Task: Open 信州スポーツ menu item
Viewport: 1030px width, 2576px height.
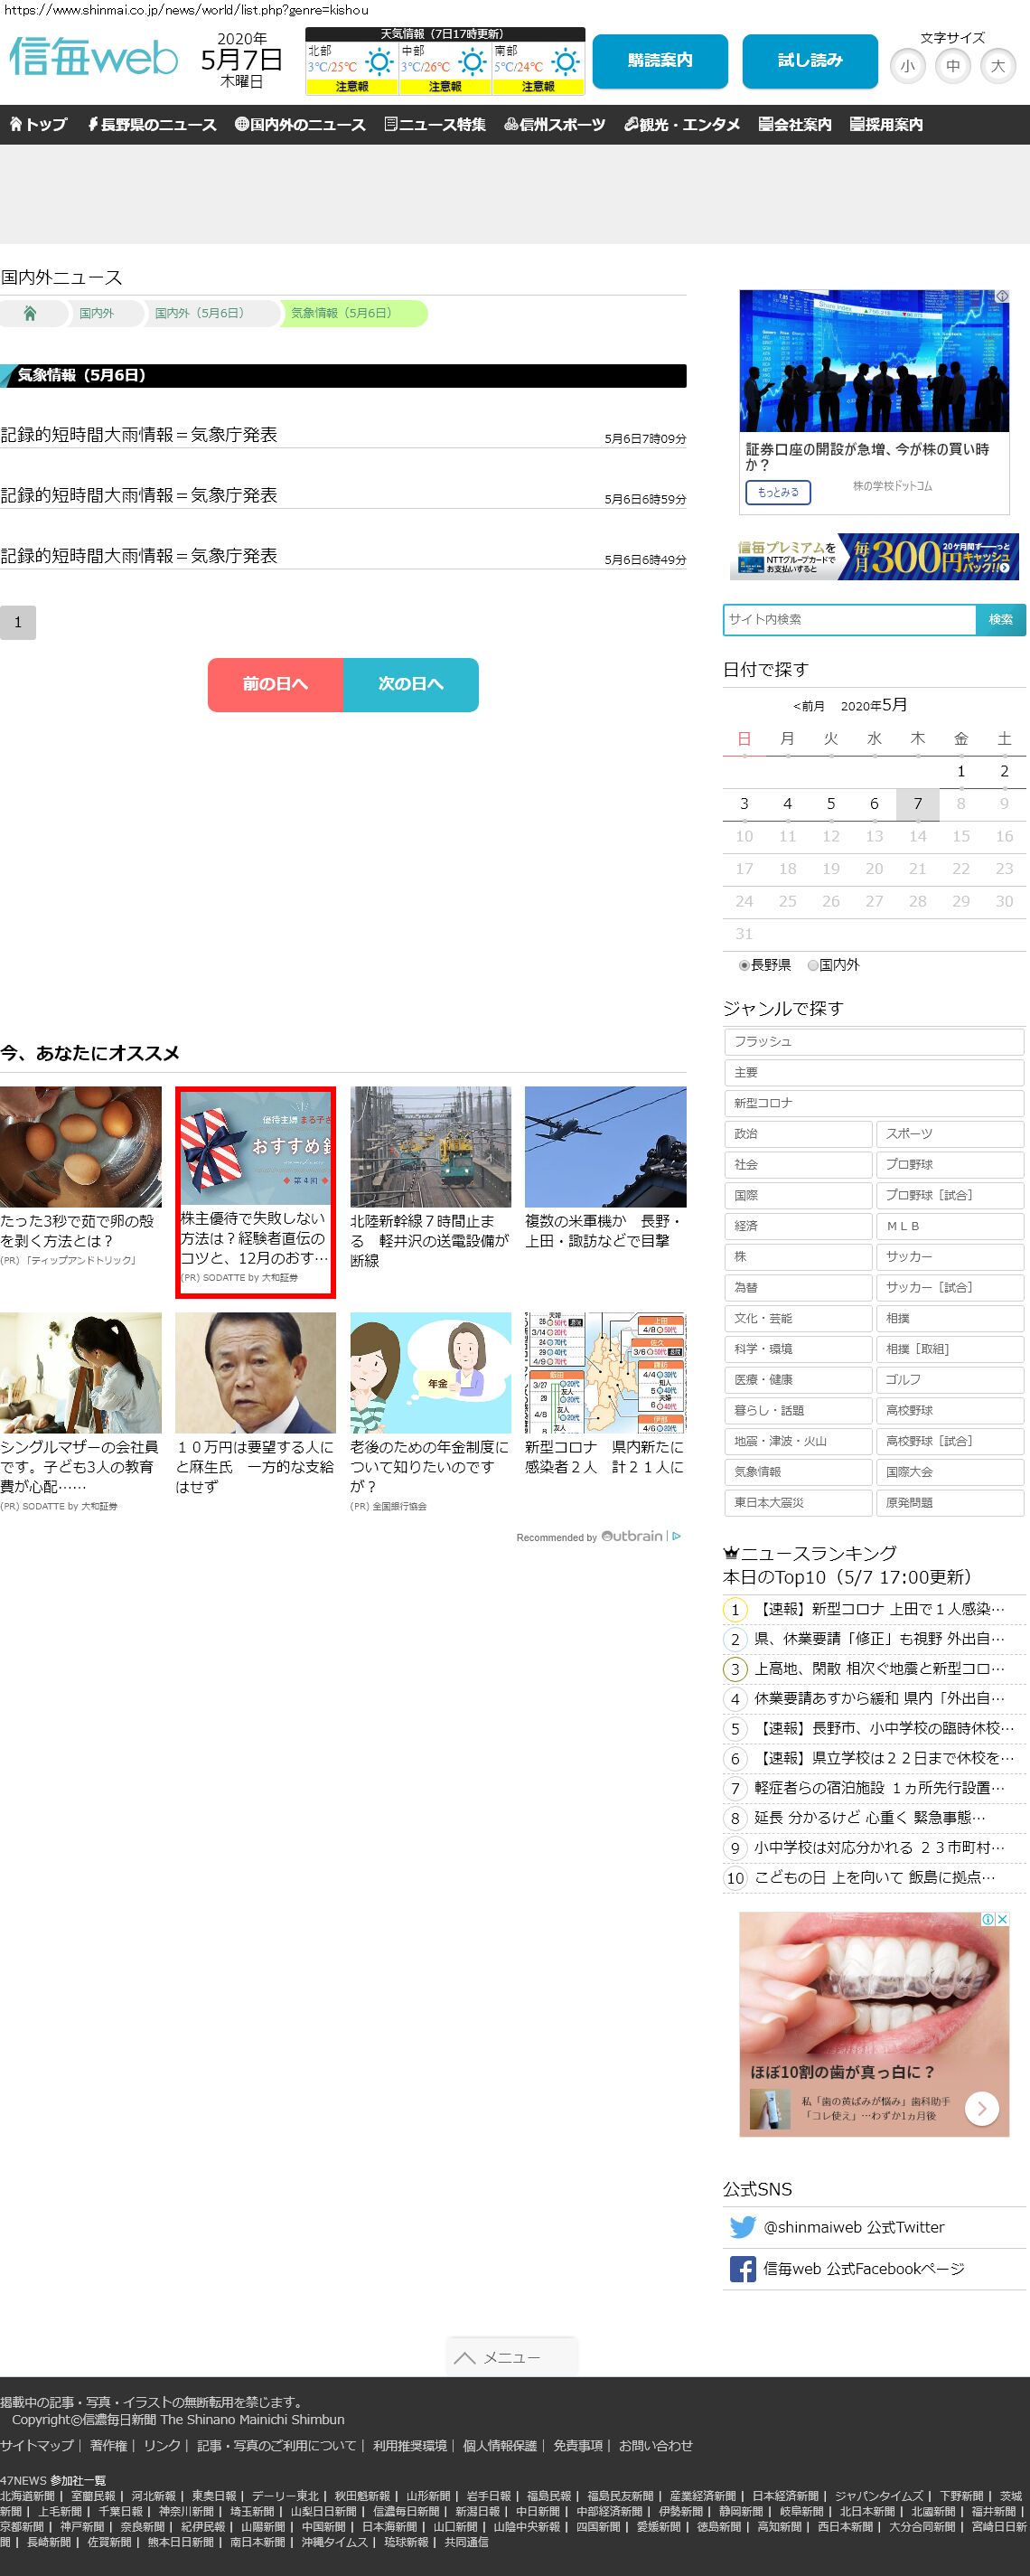Action: click(555, 125)
